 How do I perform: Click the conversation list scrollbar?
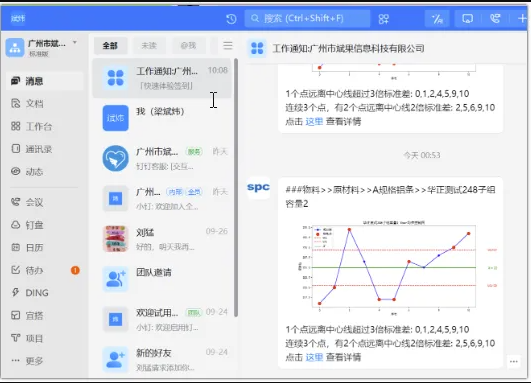point(236,188)
